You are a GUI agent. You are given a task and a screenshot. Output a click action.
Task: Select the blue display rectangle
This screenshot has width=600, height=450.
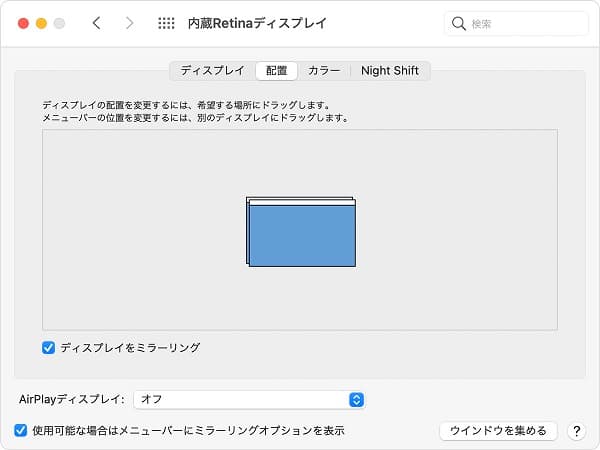(x=302, y=238)
